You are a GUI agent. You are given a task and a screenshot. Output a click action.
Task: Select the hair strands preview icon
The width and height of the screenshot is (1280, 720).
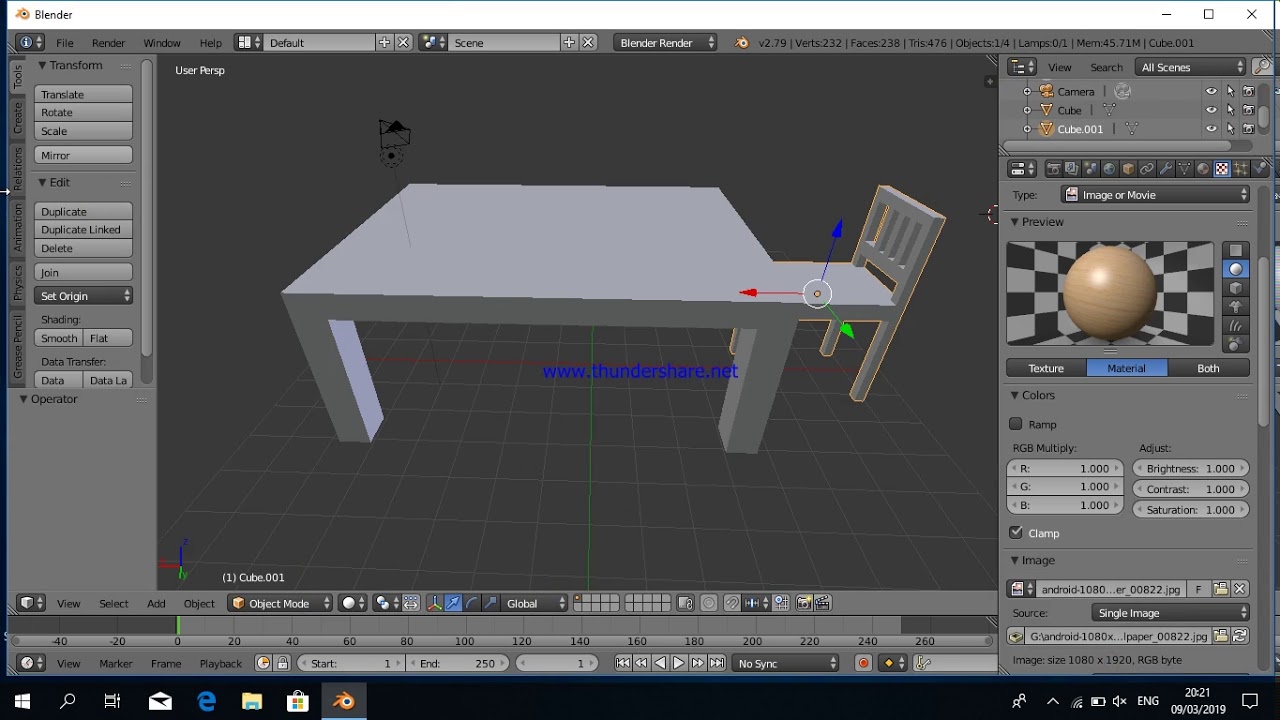(1236, 326)
